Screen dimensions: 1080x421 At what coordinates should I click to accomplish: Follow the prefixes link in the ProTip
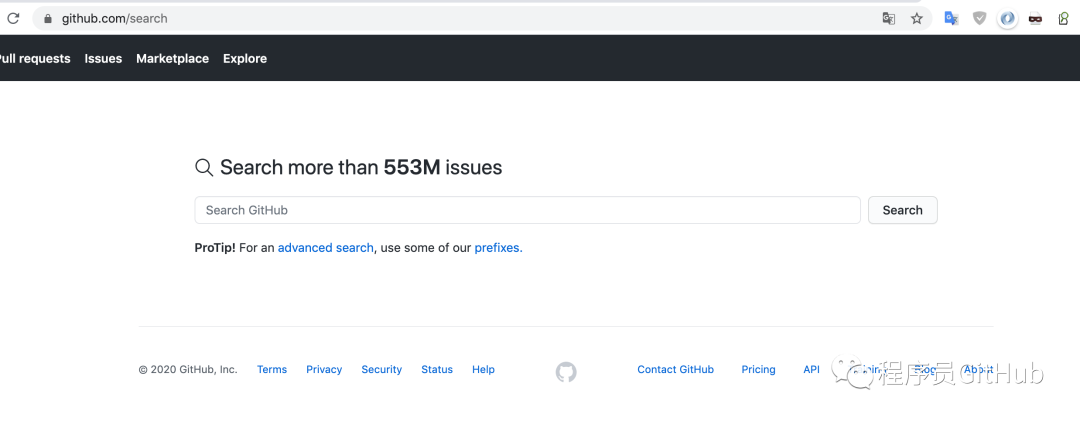click(x=497, y=248)
